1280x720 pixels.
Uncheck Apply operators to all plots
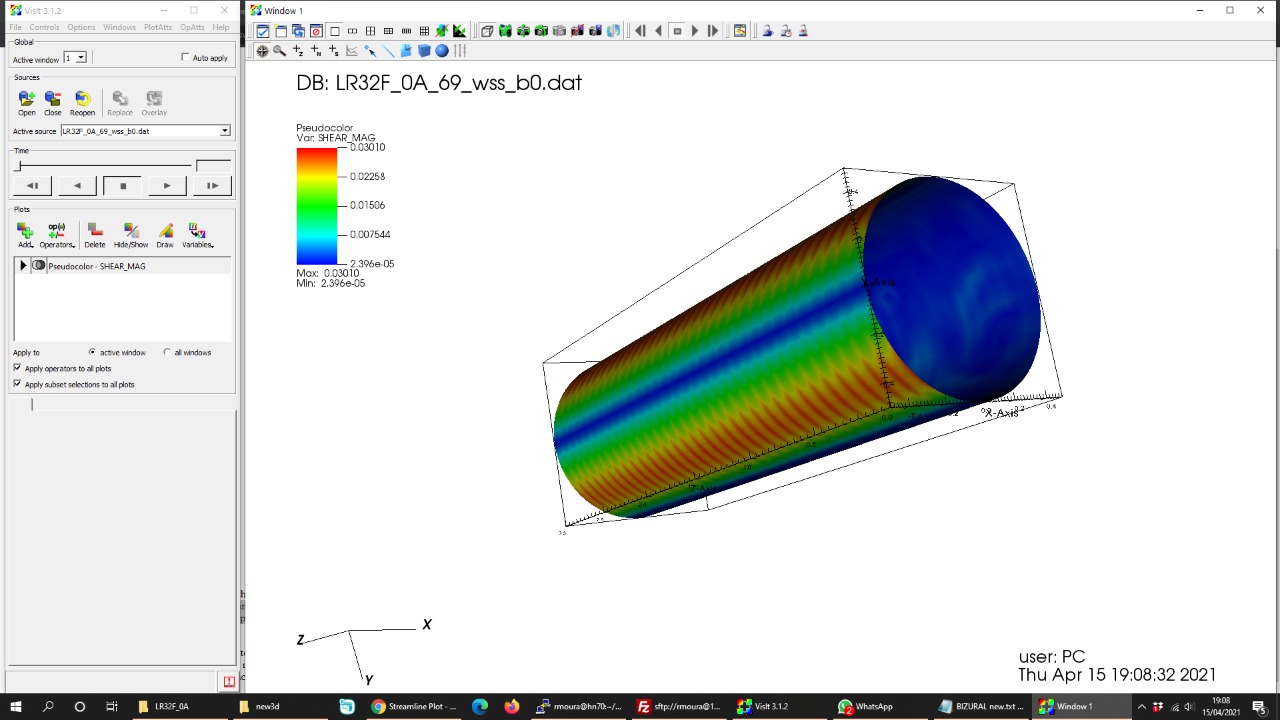(x=17, y=368)
